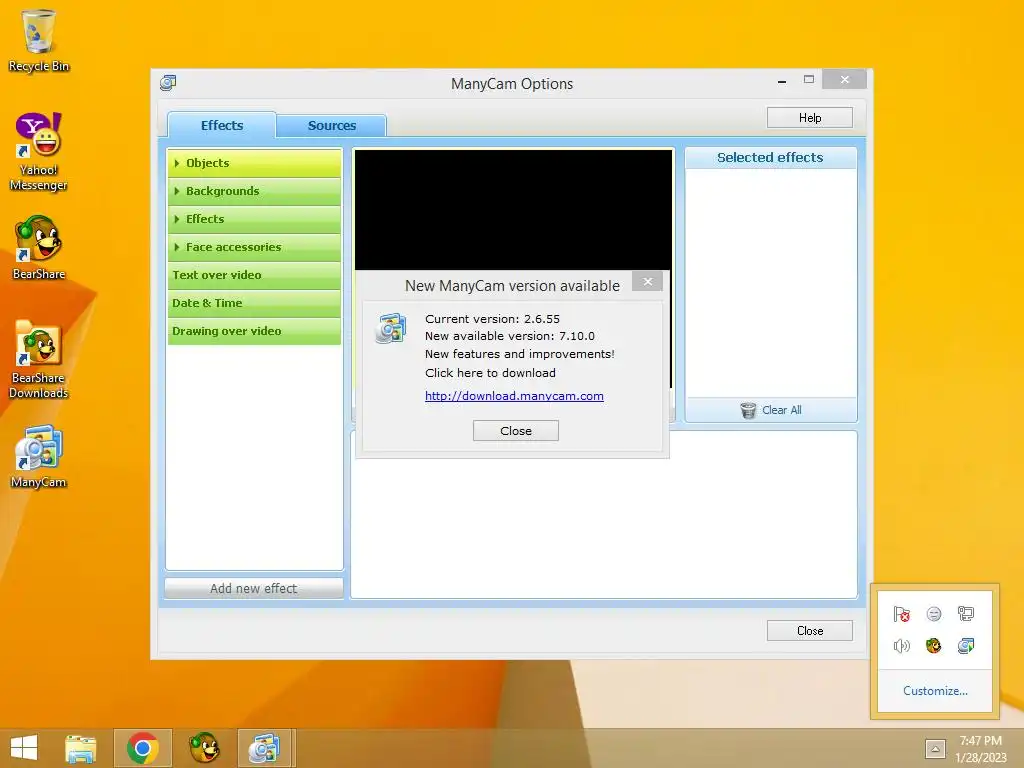This screenshot has width=1024, height=768.
Task: Click the Selected effects header
Action: pos(770,157)
